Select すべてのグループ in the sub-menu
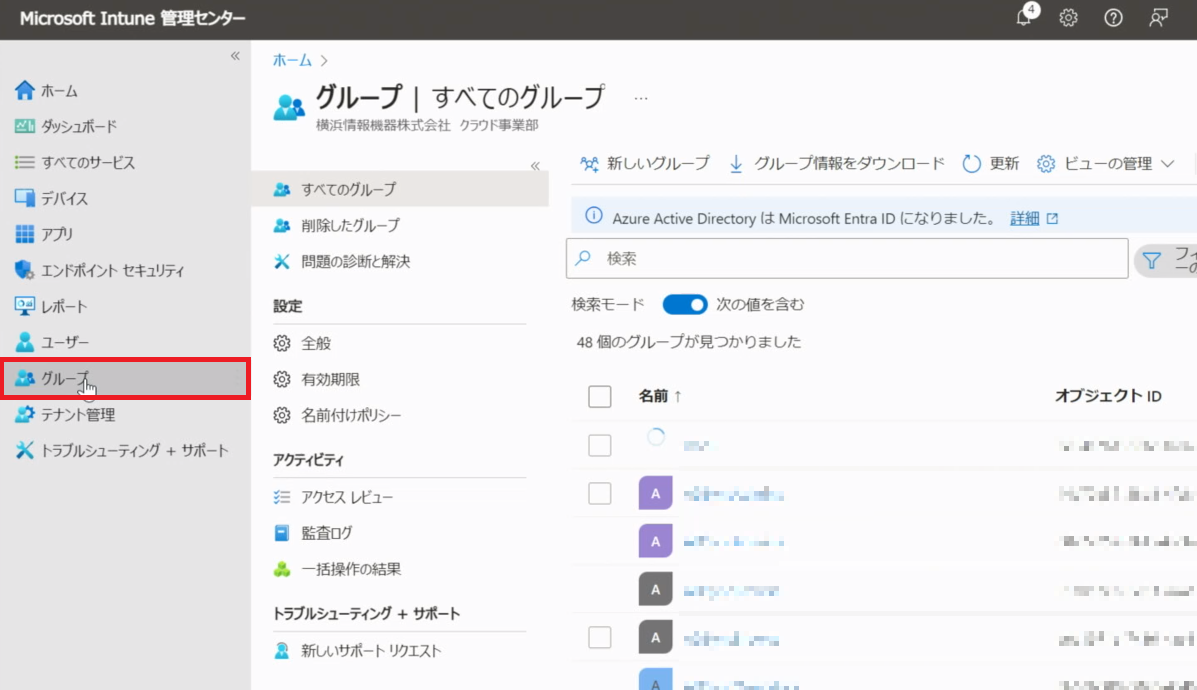1197x690 pixels. (400, 189)
